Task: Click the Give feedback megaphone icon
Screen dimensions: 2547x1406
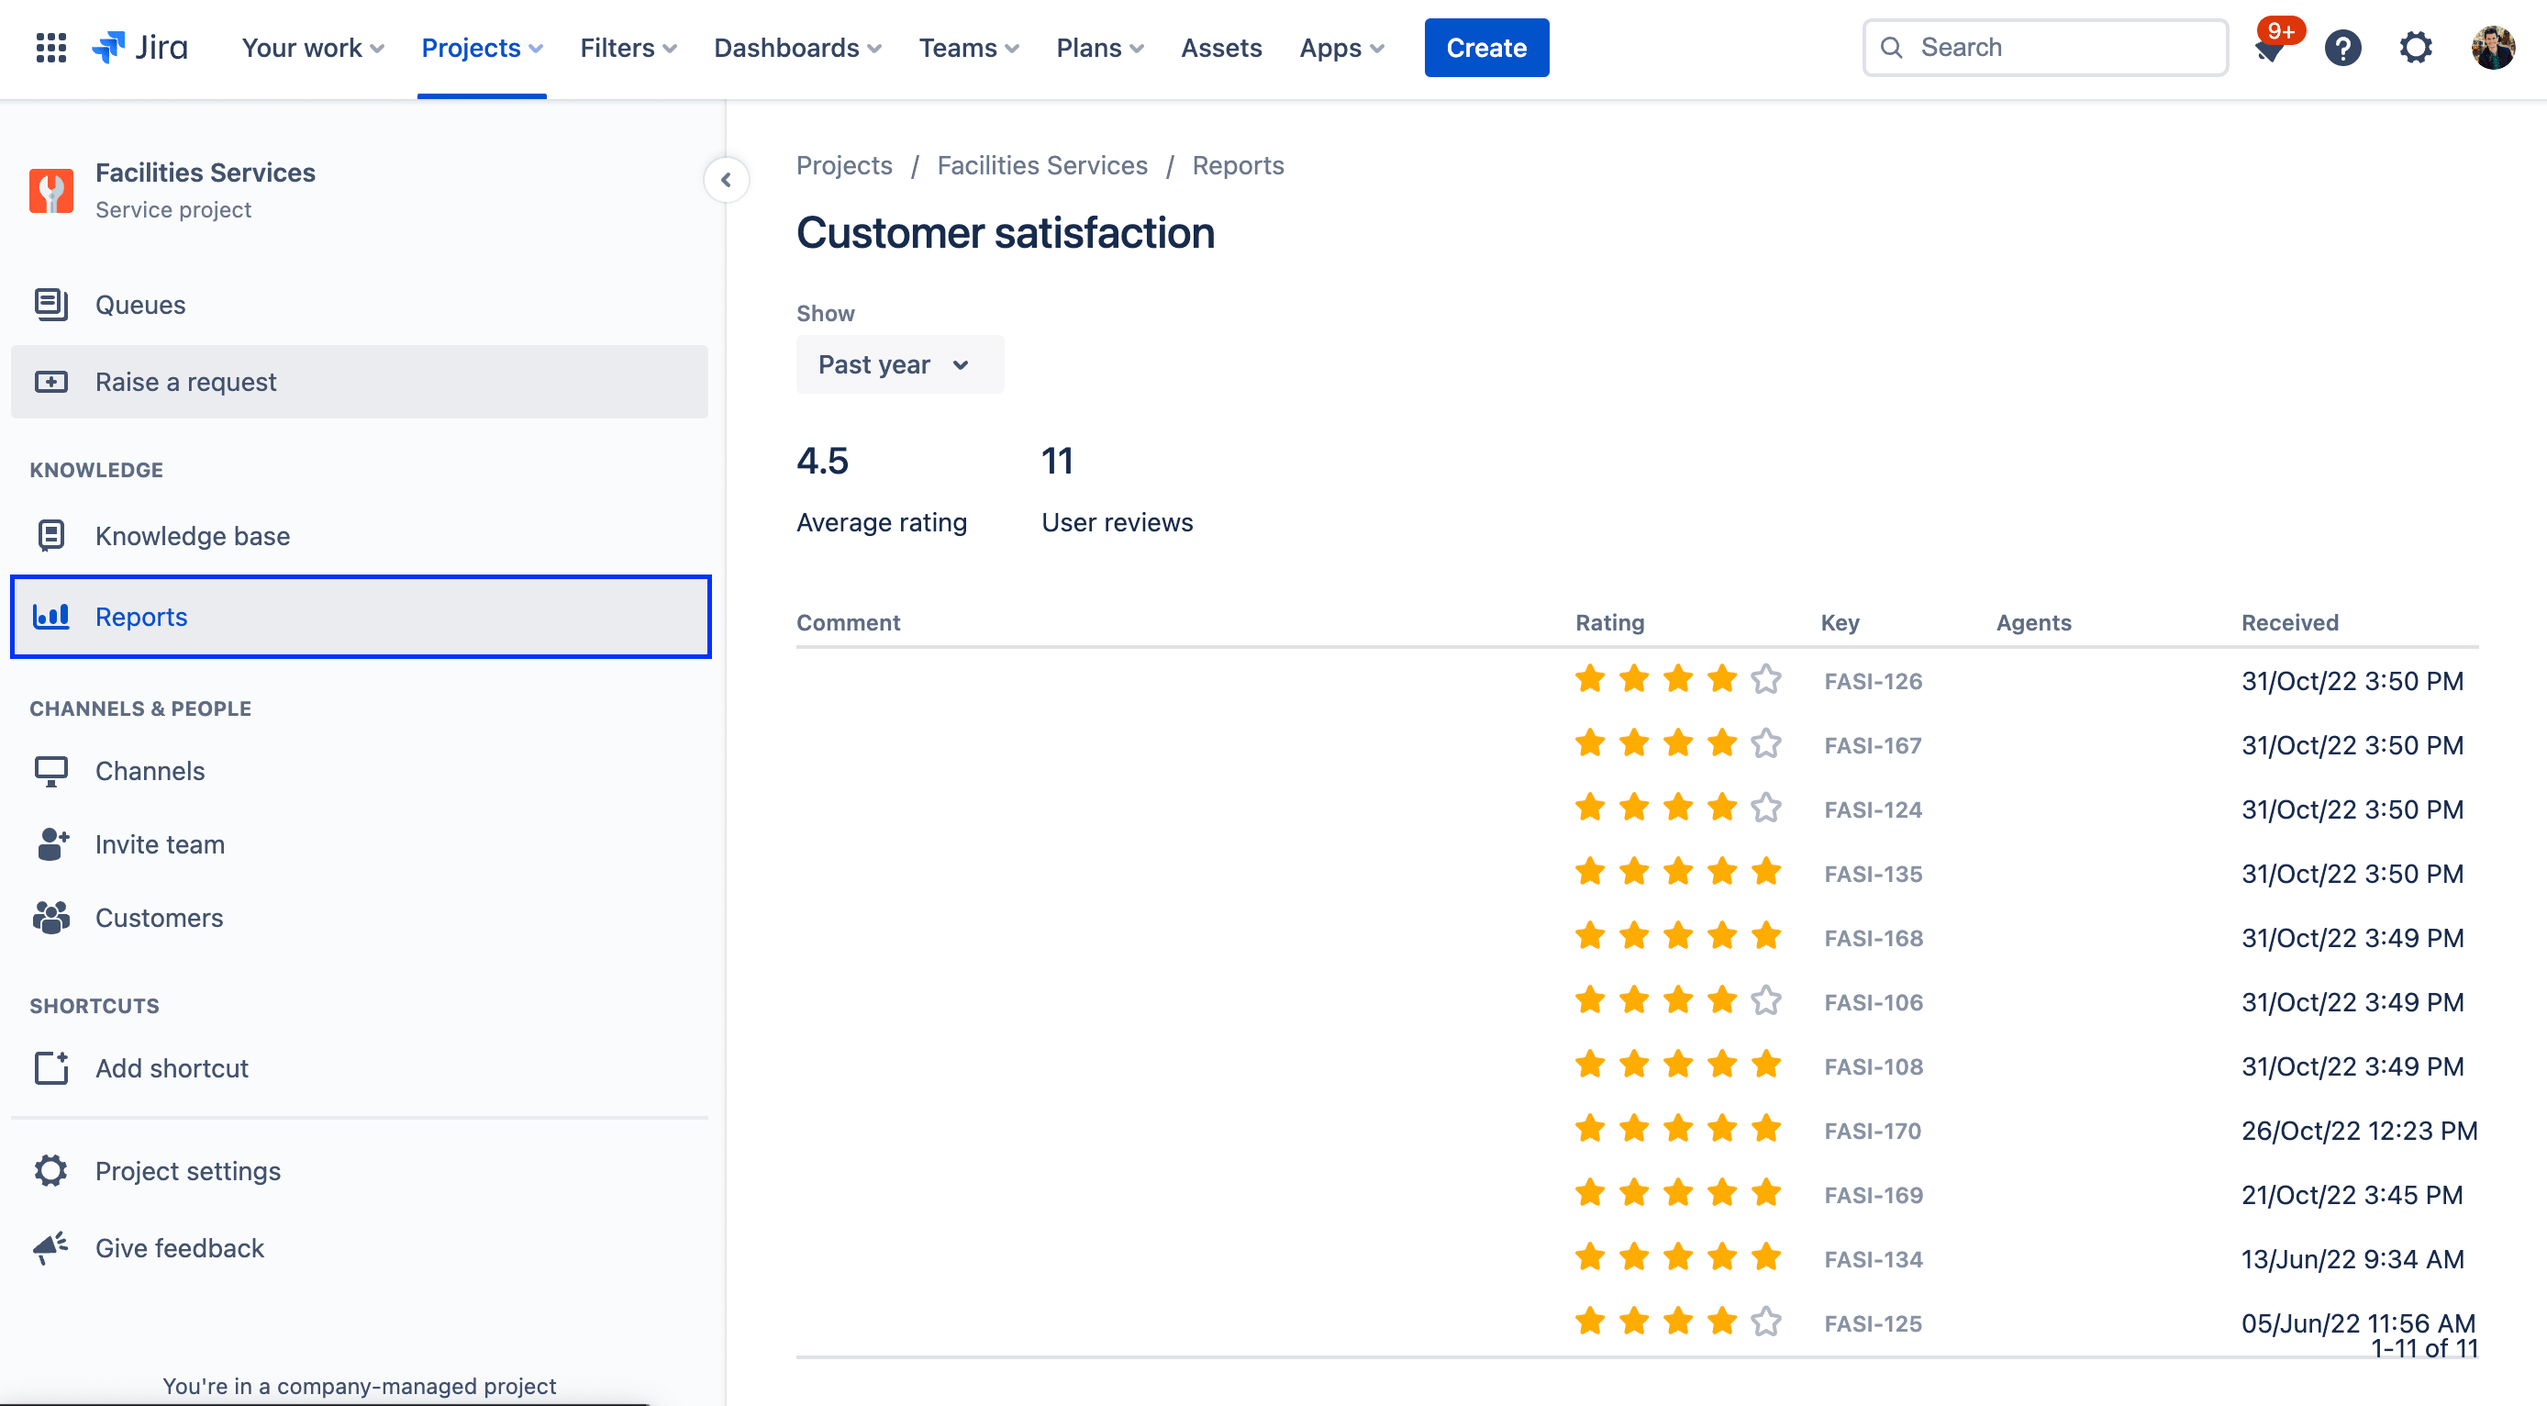Action: [x=50, y=1247]
